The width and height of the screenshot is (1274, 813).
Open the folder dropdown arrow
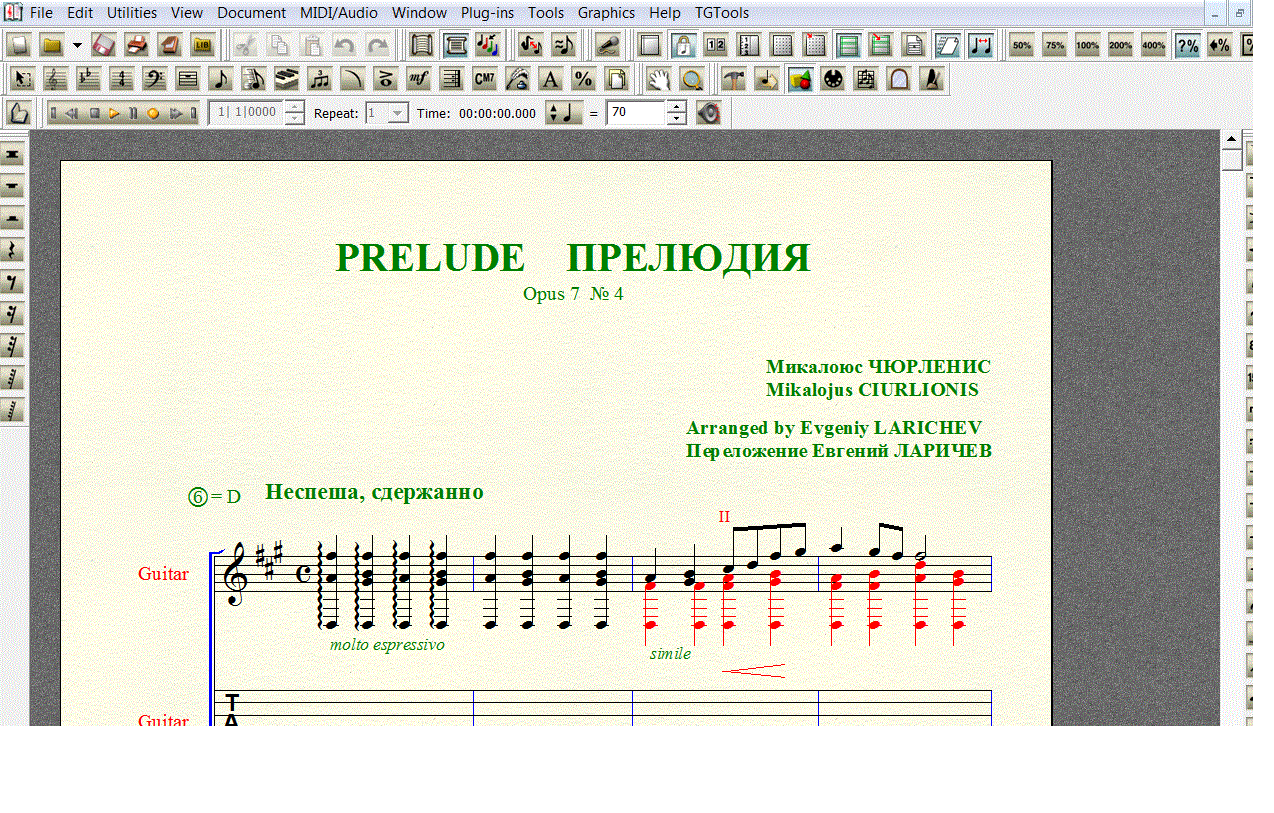pyautogui.click(x=77, y=45)
